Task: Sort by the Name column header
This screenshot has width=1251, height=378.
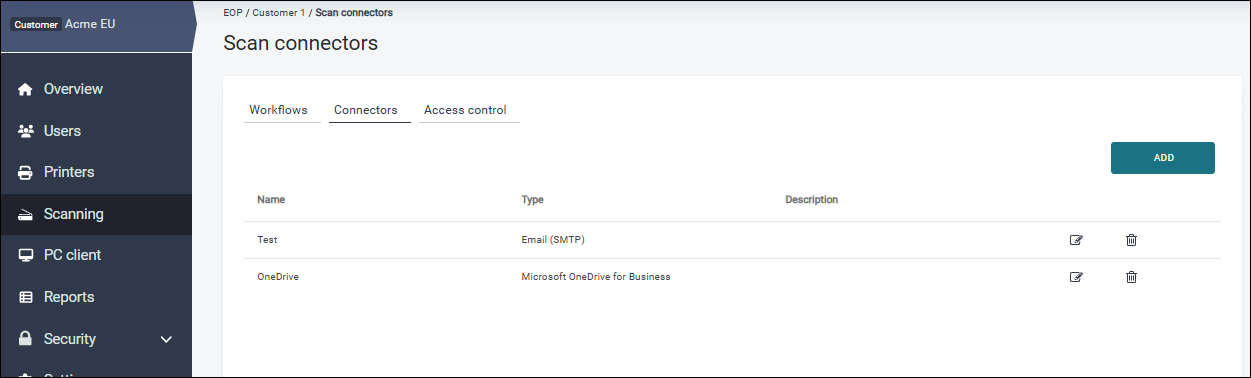Action: 271,200
